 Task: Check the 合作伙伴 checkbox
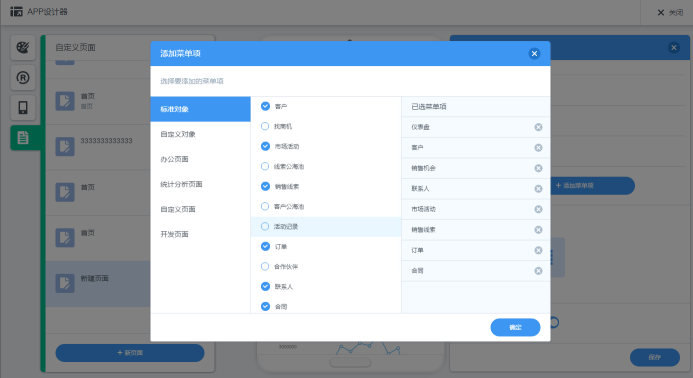265,267
